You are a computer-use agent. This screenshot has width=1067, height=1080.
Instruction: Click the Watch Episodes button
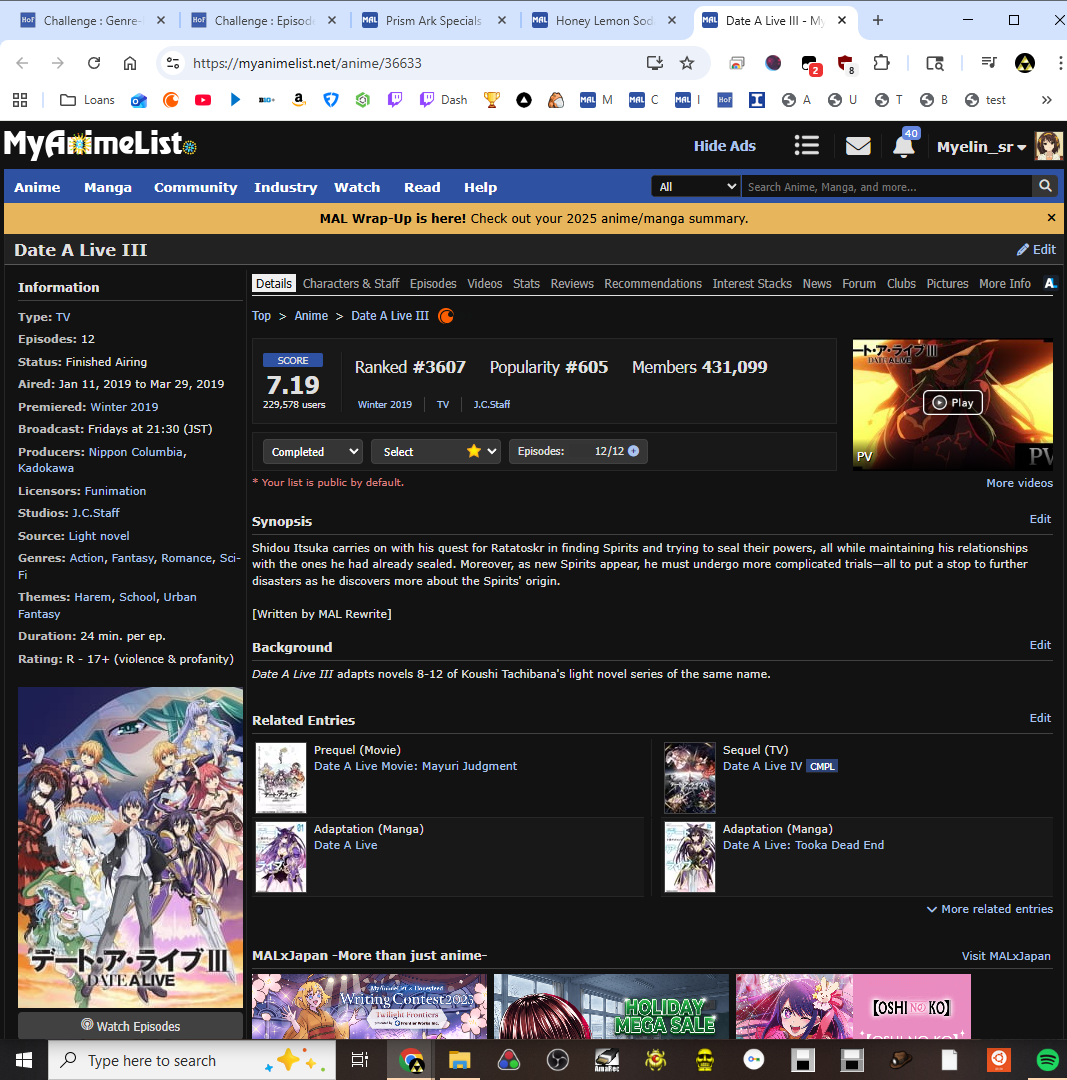(x=130, y=1026)
